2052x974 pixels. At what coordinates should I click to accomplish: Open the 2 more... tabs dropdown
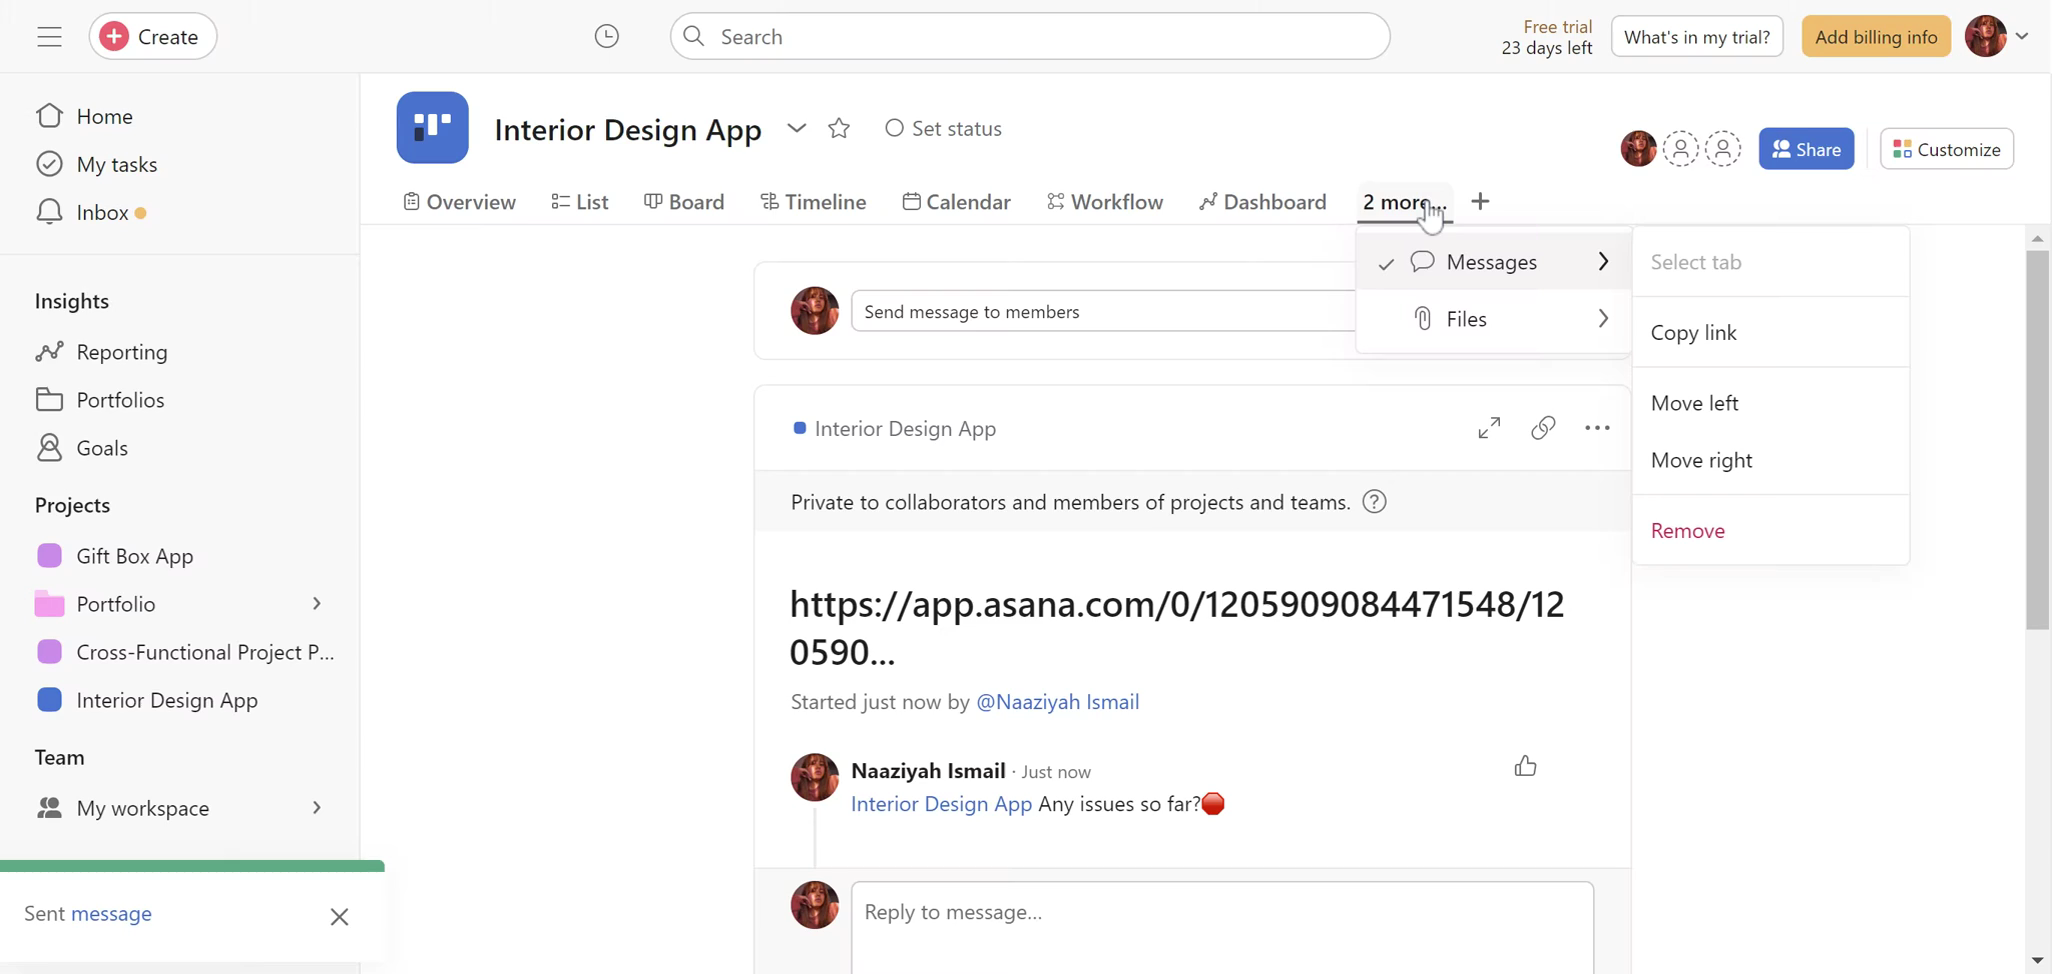point(1404,202)
